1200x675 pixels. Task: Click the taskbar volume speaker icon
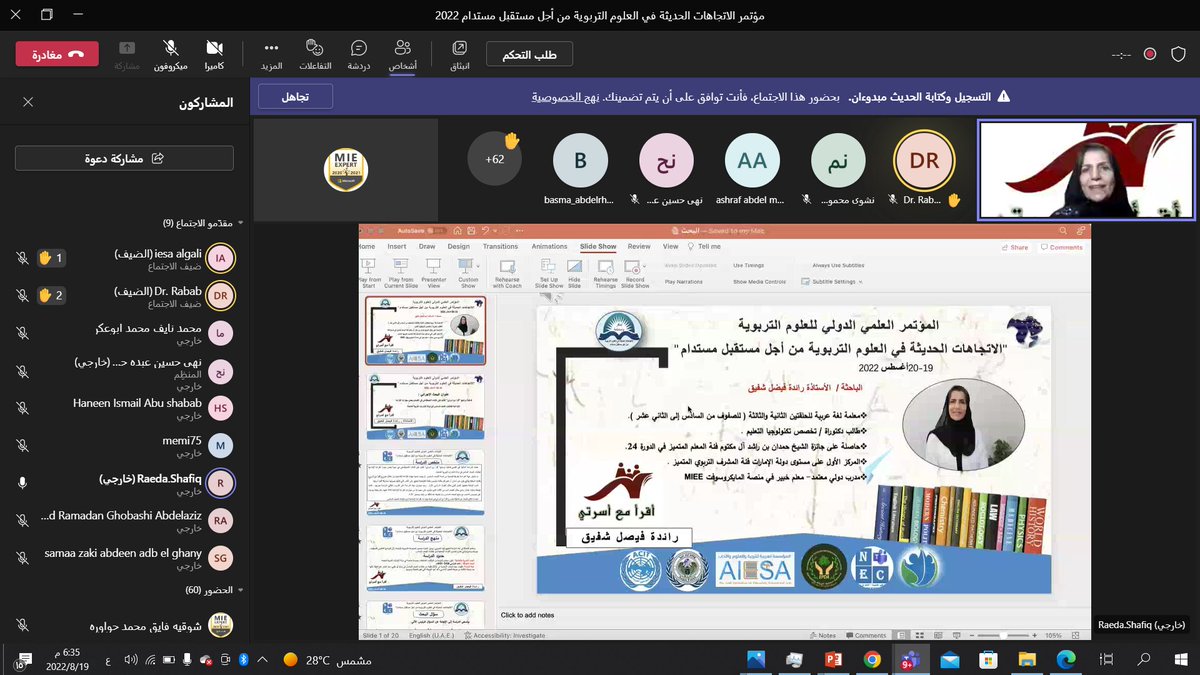click(131, 659)
